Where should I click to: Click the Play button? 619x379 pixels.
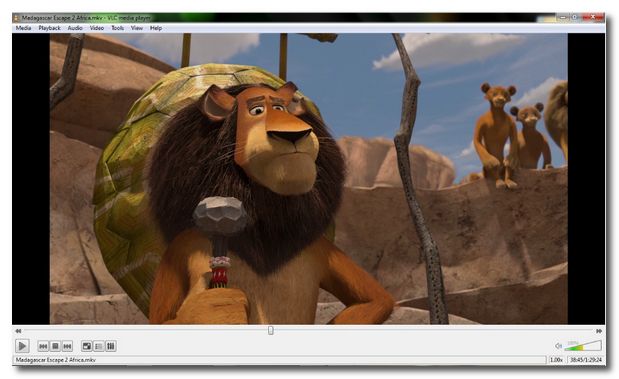[x=22, y=346]
